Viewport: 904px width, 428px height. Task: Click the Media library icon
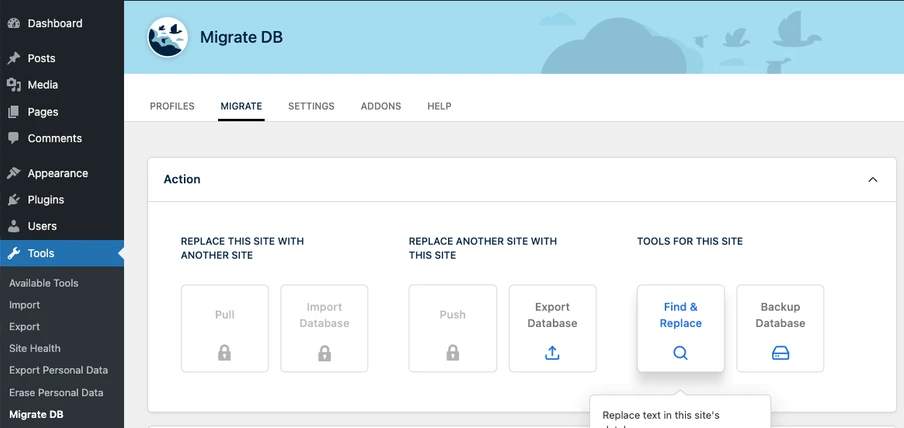tap(13, 85)
